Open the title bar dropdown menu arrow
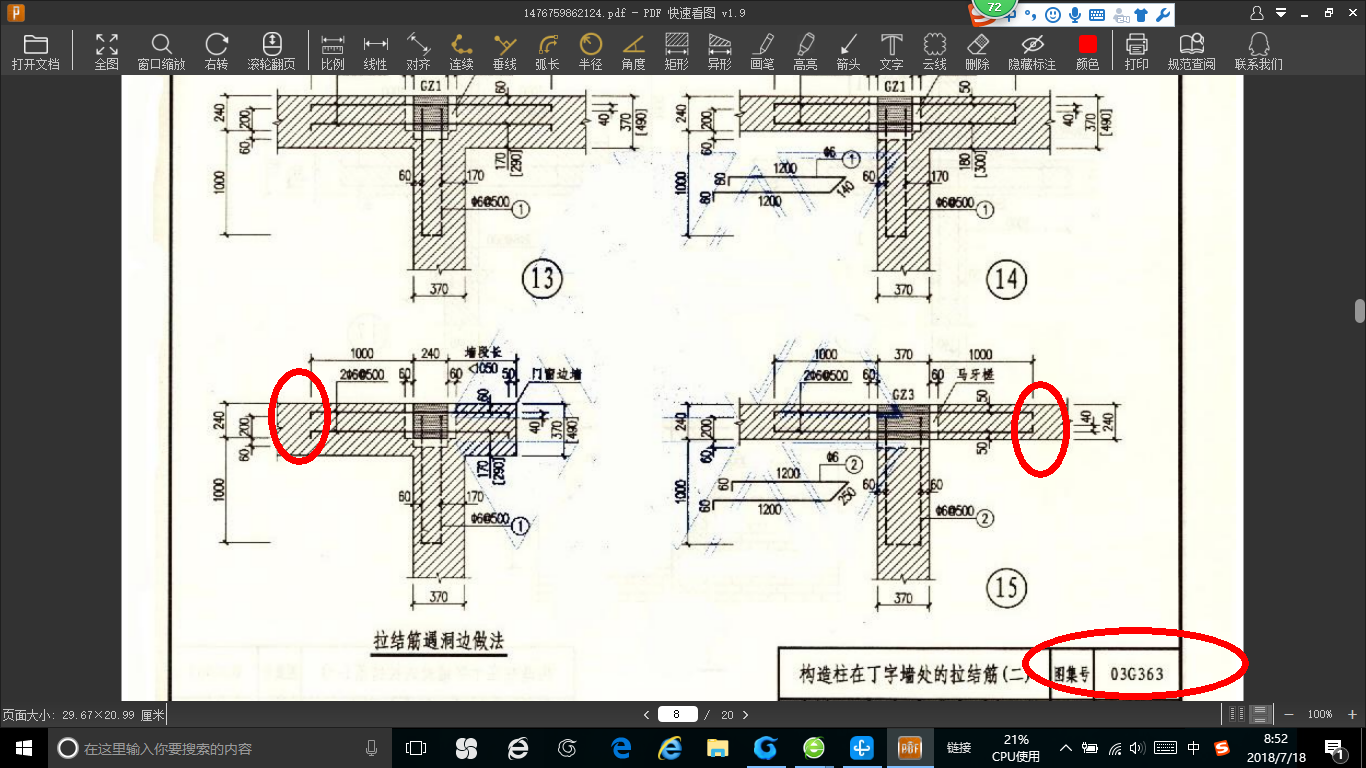Image resolution: width=1366 pixels, height=768 pixels. (x=1281, y=13)
